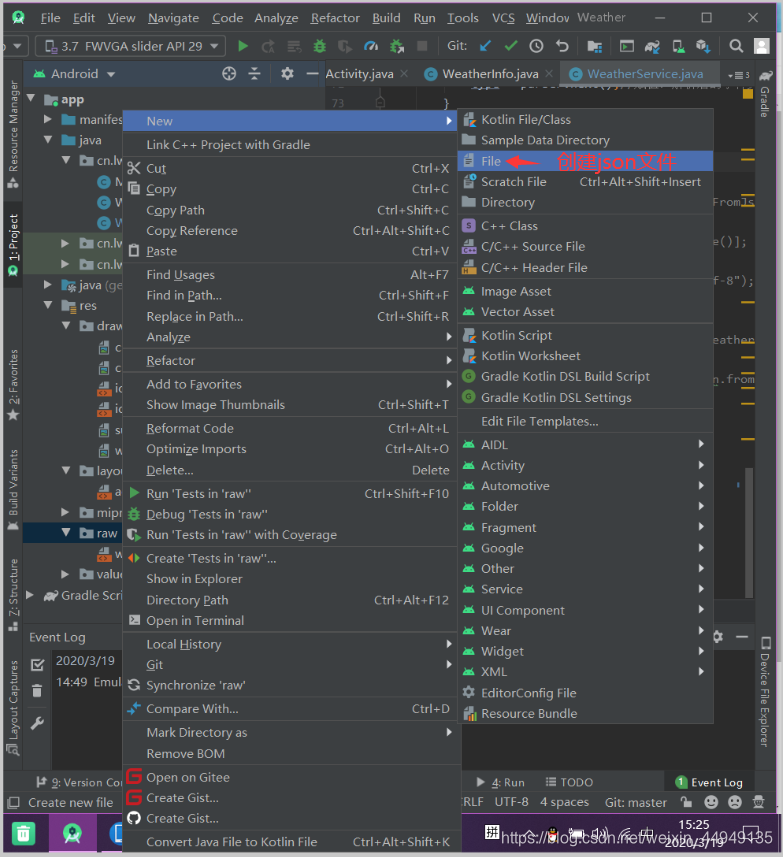
Task: Select Edit File Templates...
Action: pyautogui.click(x=585, y=421)
